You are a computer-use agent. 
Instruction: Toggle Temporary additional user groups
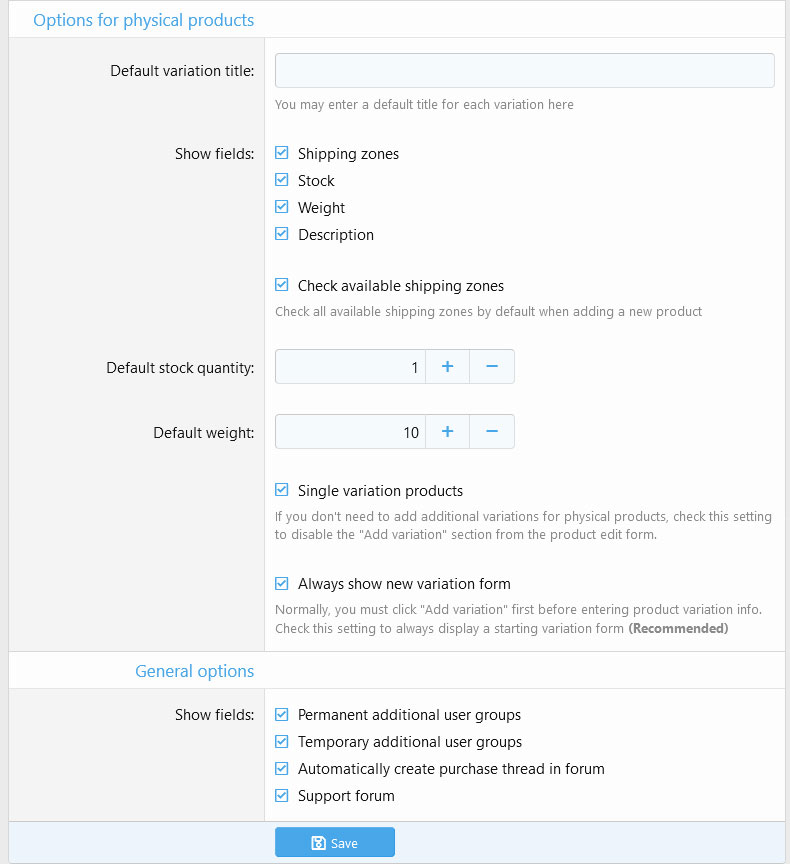(x=282, y=742)
